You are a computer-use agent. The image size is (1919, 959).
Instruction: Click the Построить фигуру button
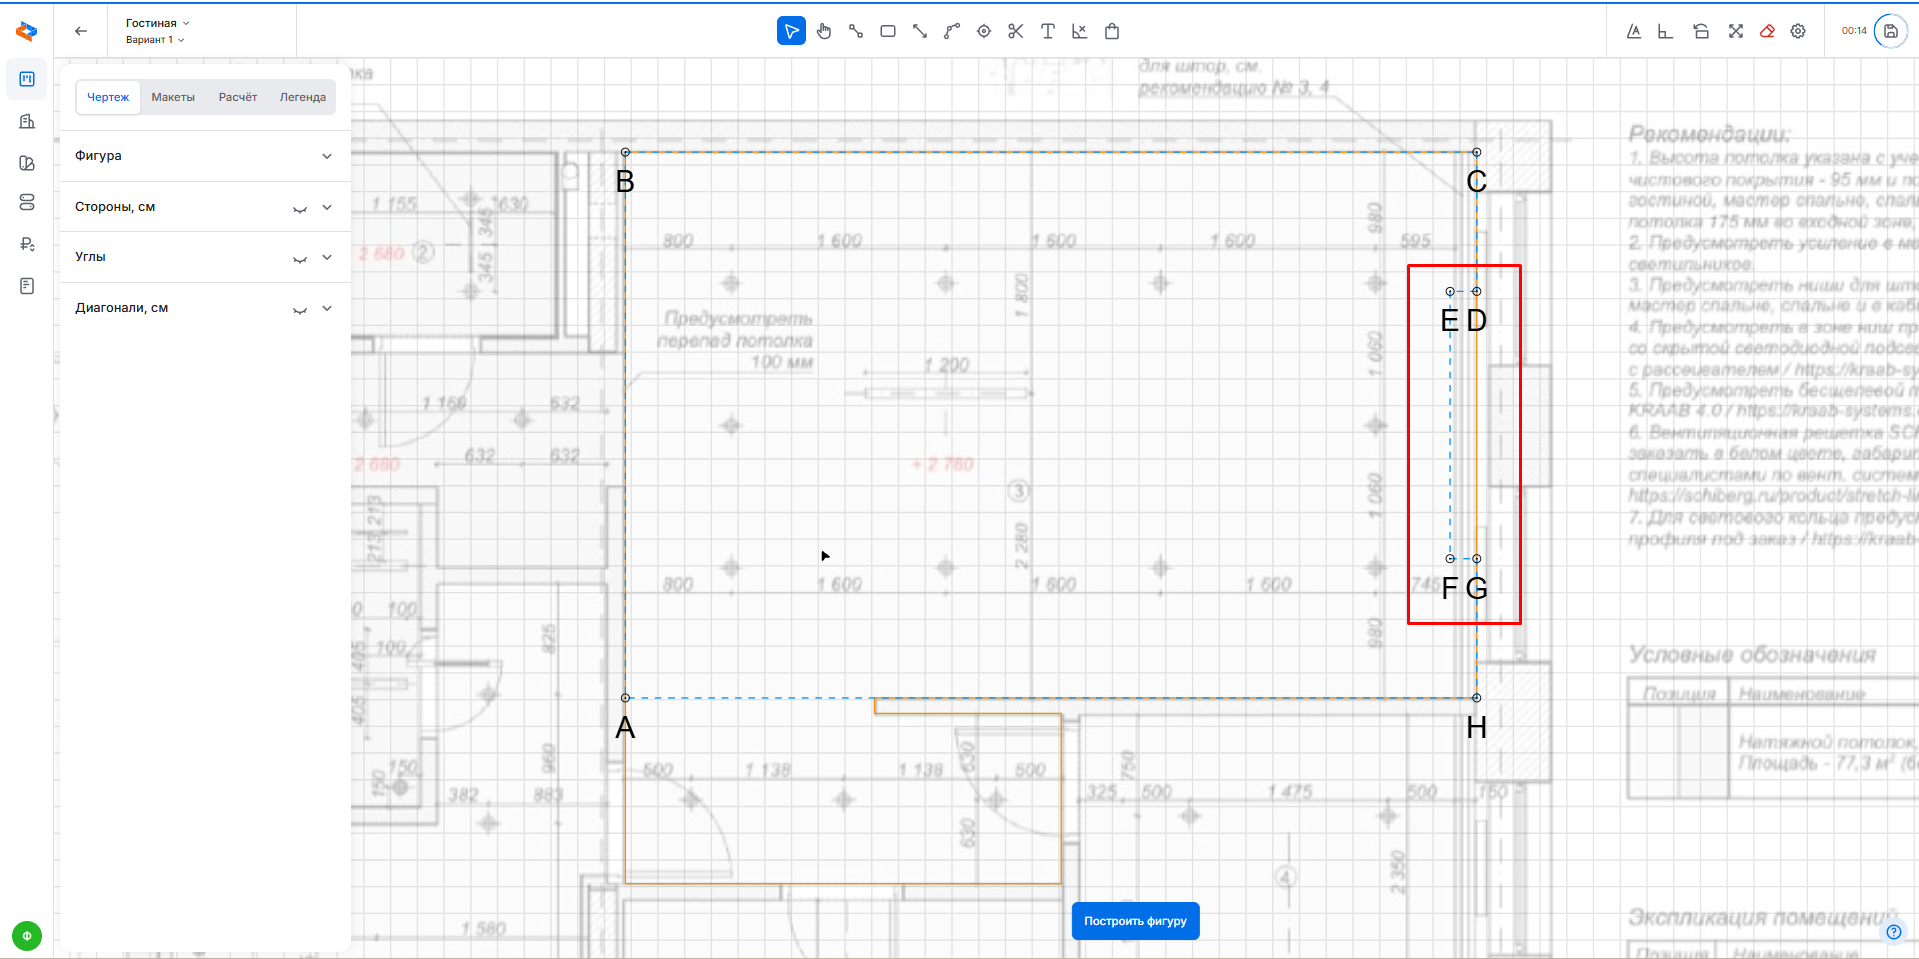pos(1135,921)
